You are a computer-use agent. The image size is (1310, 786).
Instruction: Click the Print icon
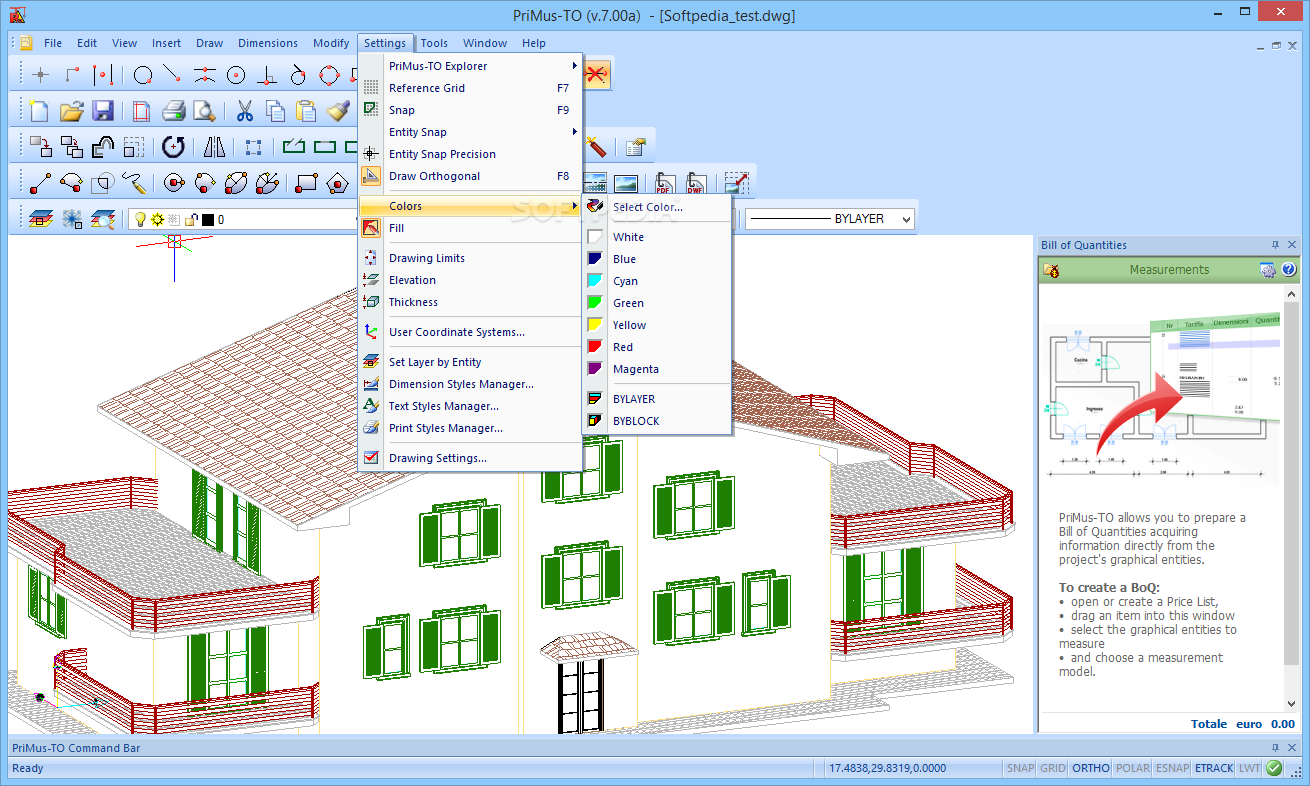pyautogui.click(x=174, y=110)
